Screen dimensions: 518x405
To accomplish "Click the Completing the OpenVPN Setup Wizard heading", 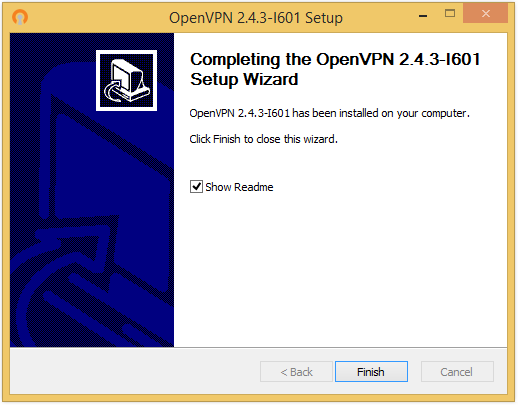I will (x=335, y=69).
